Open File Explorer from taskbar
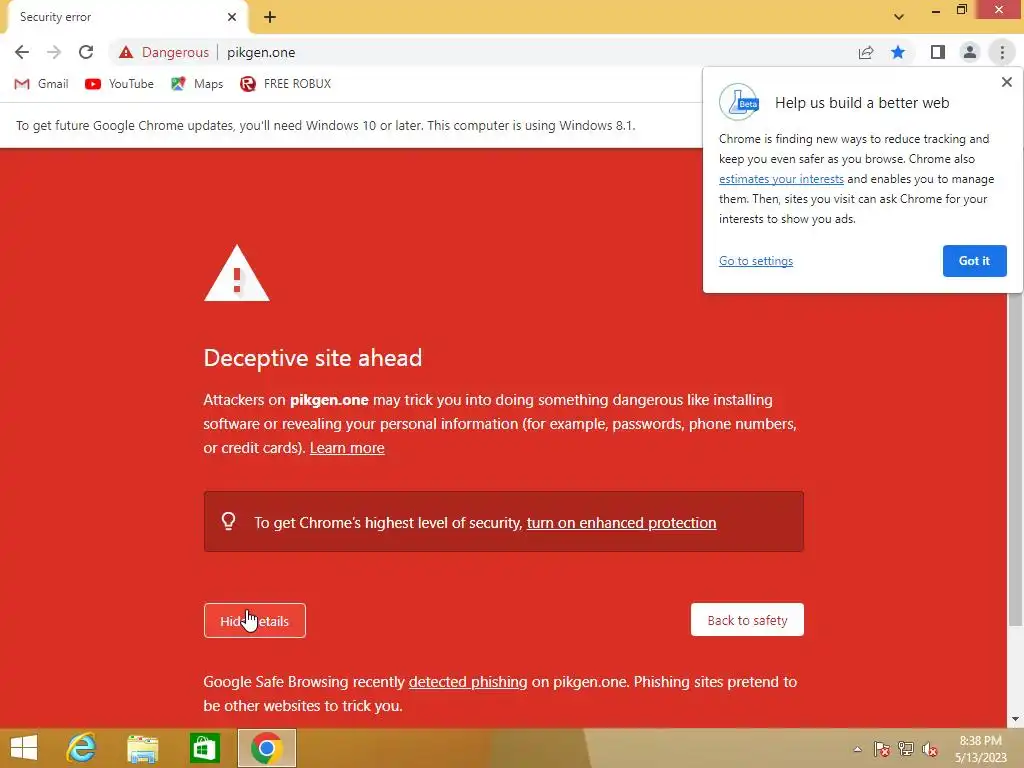 click(142, 748)
